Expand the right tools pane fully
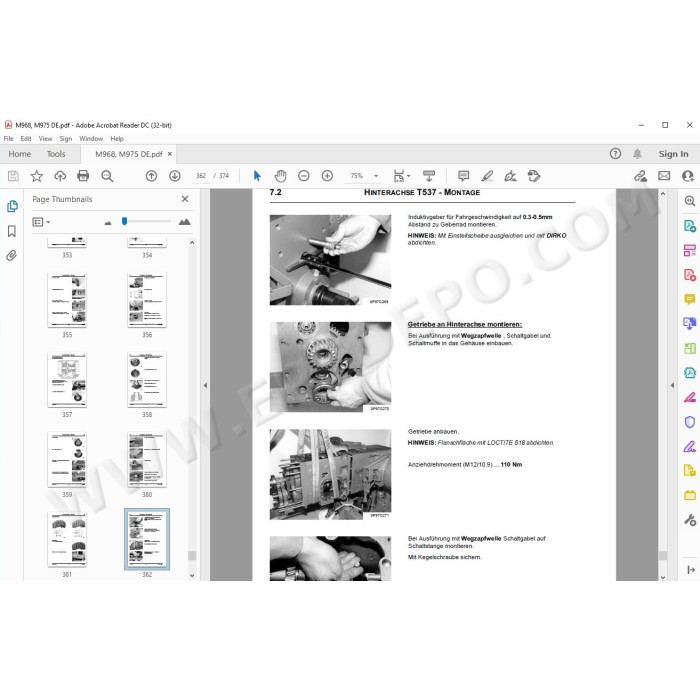Viewport: 700px width, 700px height. tap(691, 570)
